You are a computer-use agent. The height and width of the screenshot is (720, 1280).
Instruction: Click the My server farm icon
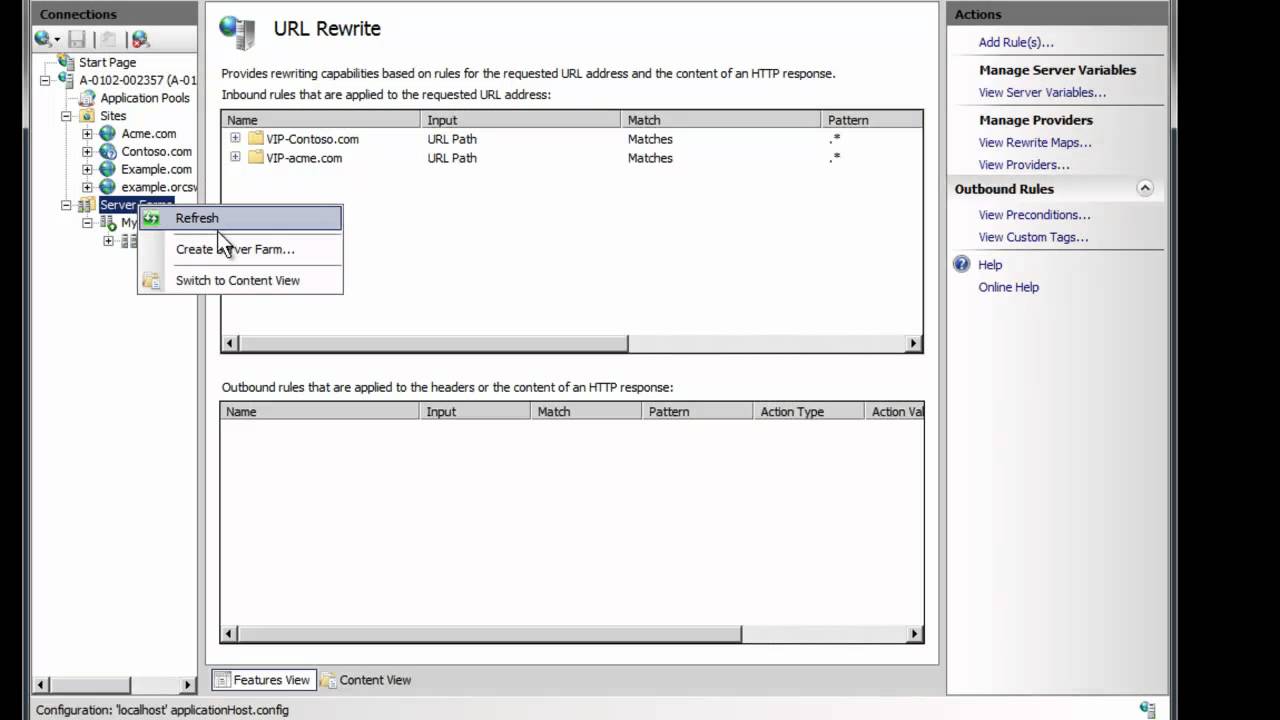click(108, 224)
